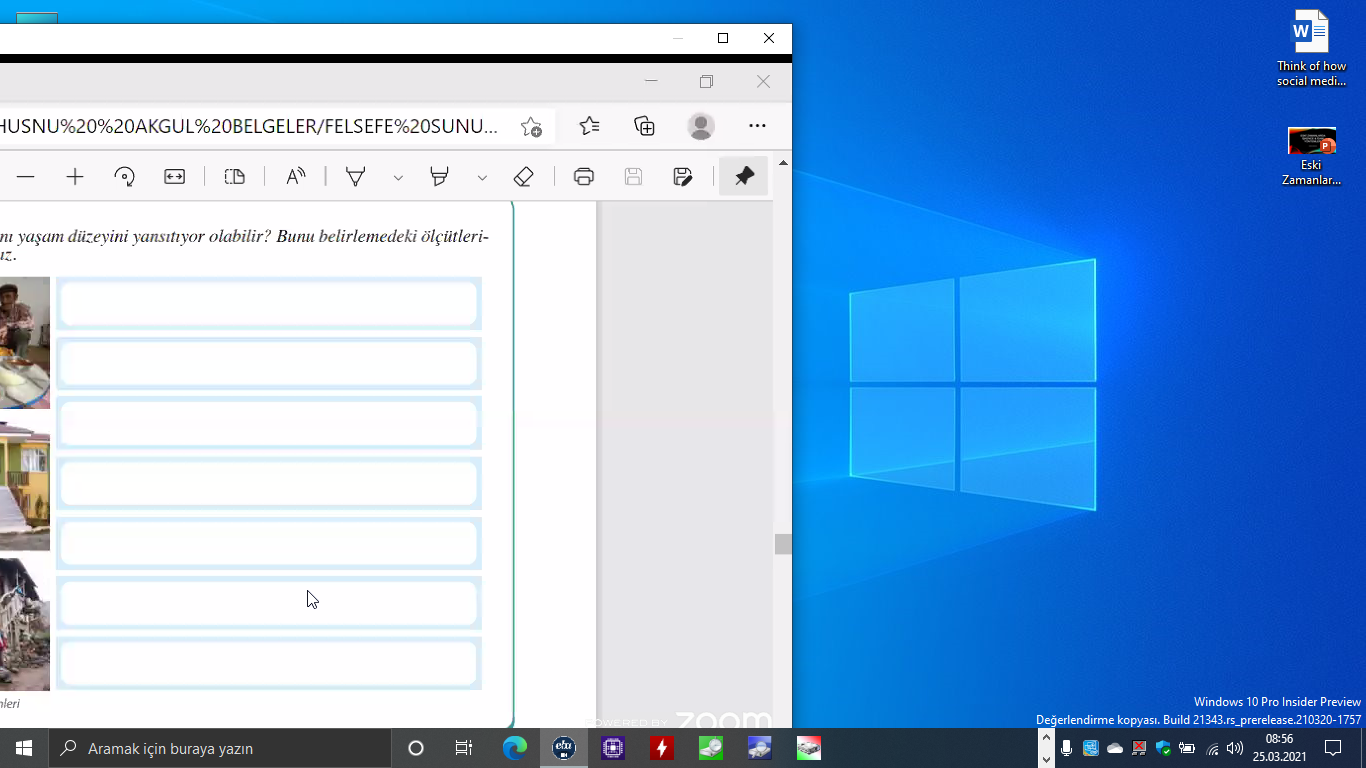1366x768 pixels.
Task: Open the Favorites list
Action: (x=590, y=126)
